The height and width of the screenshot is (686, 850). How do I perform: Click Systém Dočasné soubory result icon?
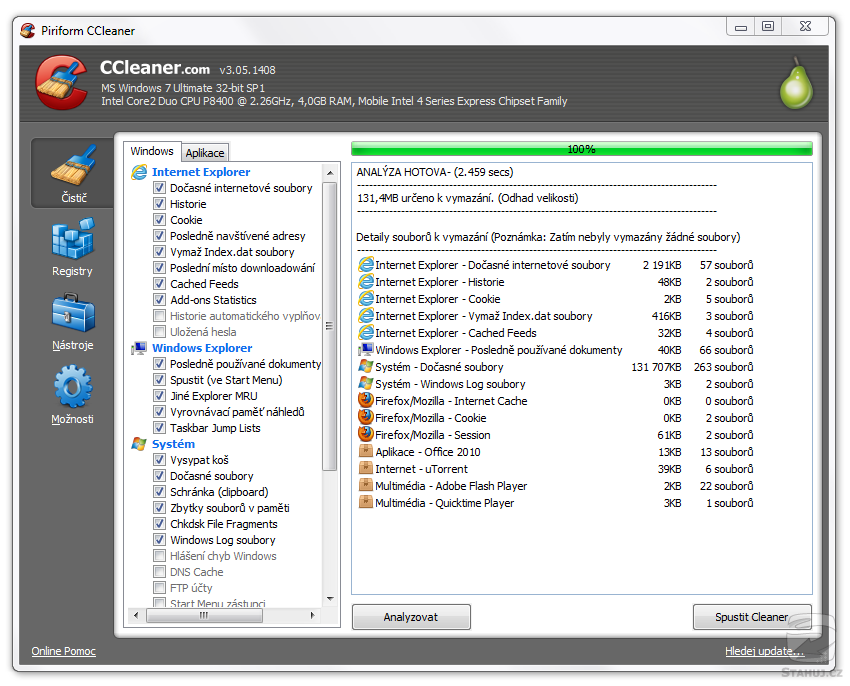pyautogui.click(x=366, y=367)
